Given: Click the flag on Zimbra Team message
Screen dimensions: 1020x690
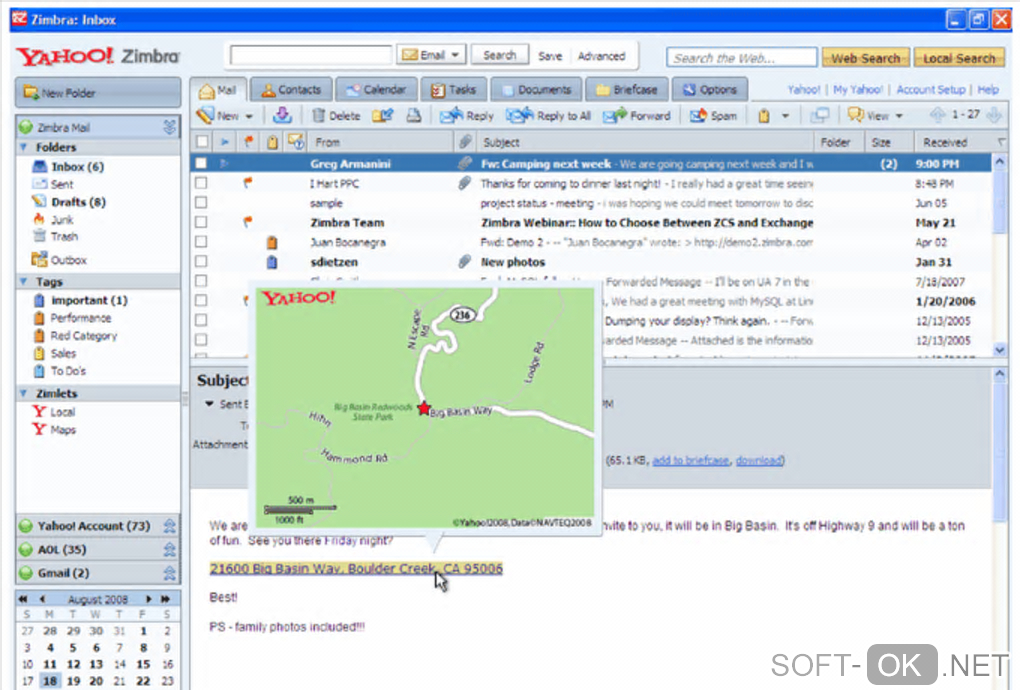Looking at the screenshot, I should (247, 222).
